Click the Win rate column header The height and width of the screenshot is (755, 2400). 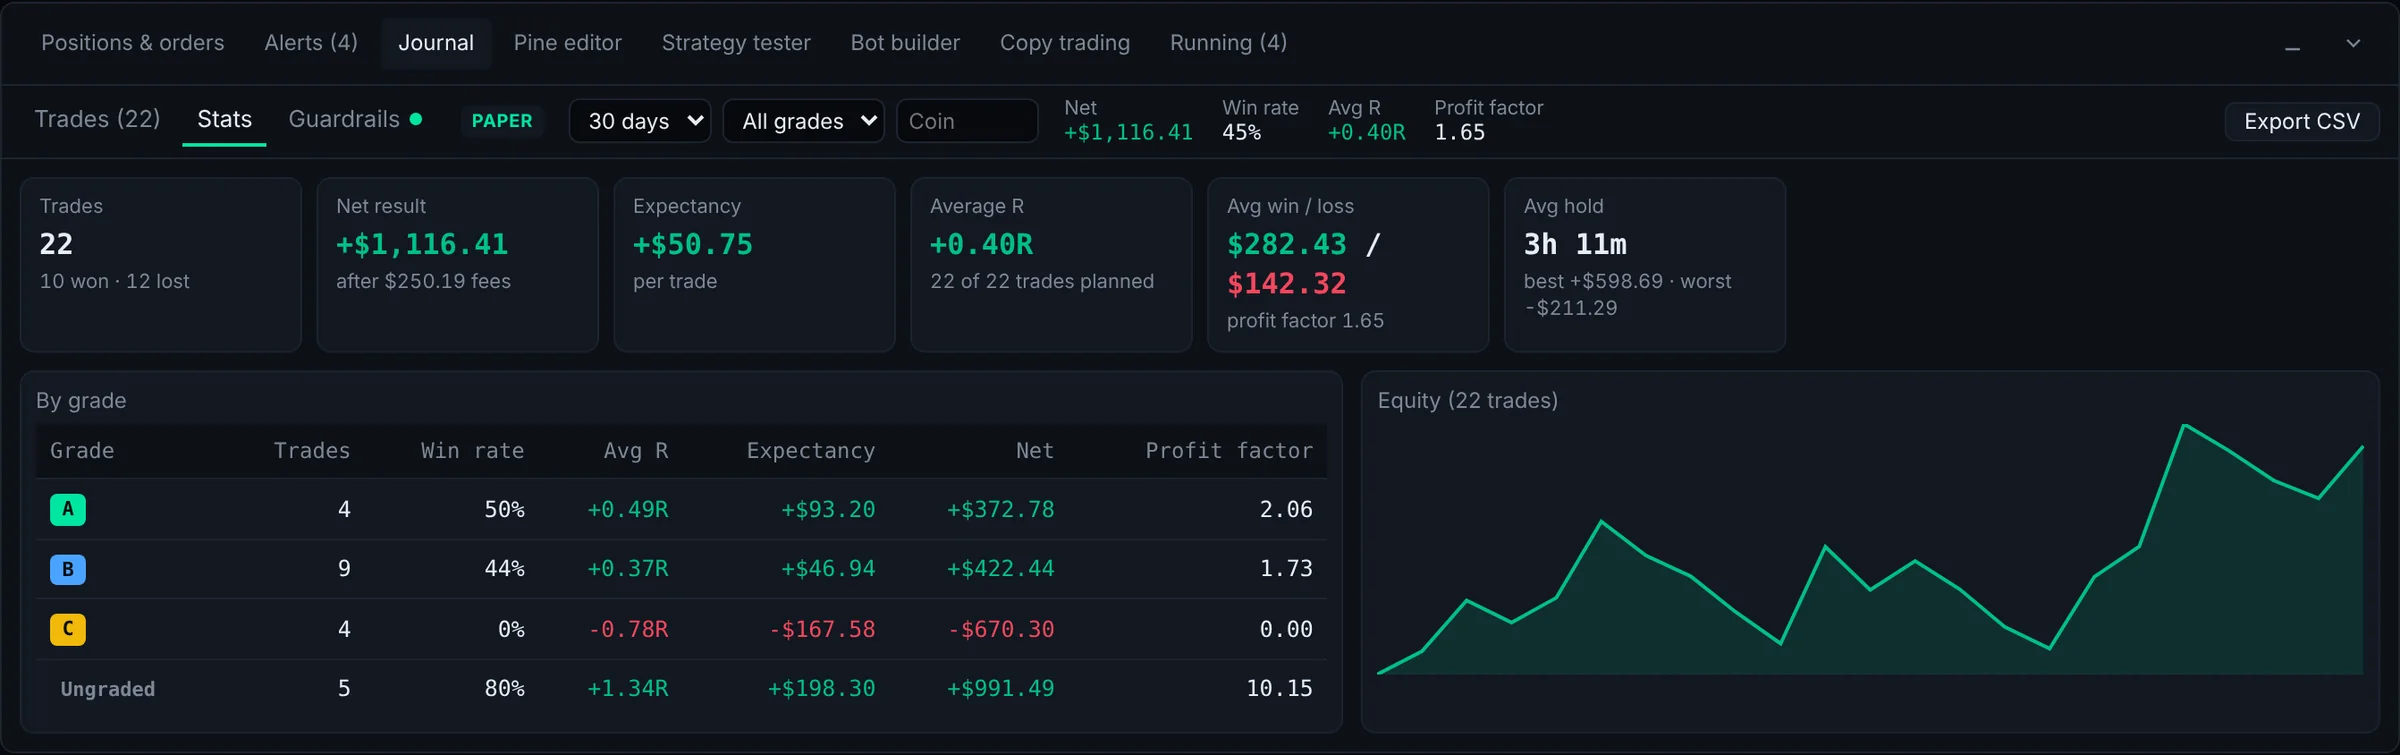pyautogui.click(x=472, y=451)
